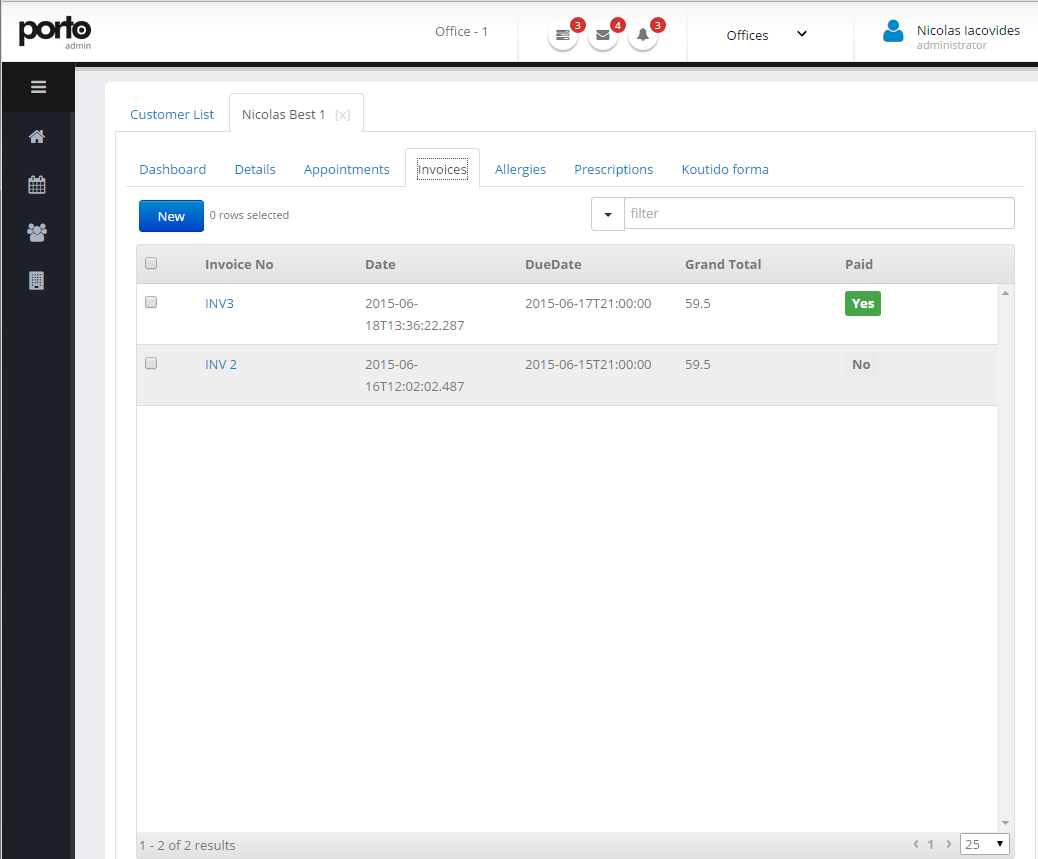
Task: Open invoice INV3 link
Action: point(219,304)
